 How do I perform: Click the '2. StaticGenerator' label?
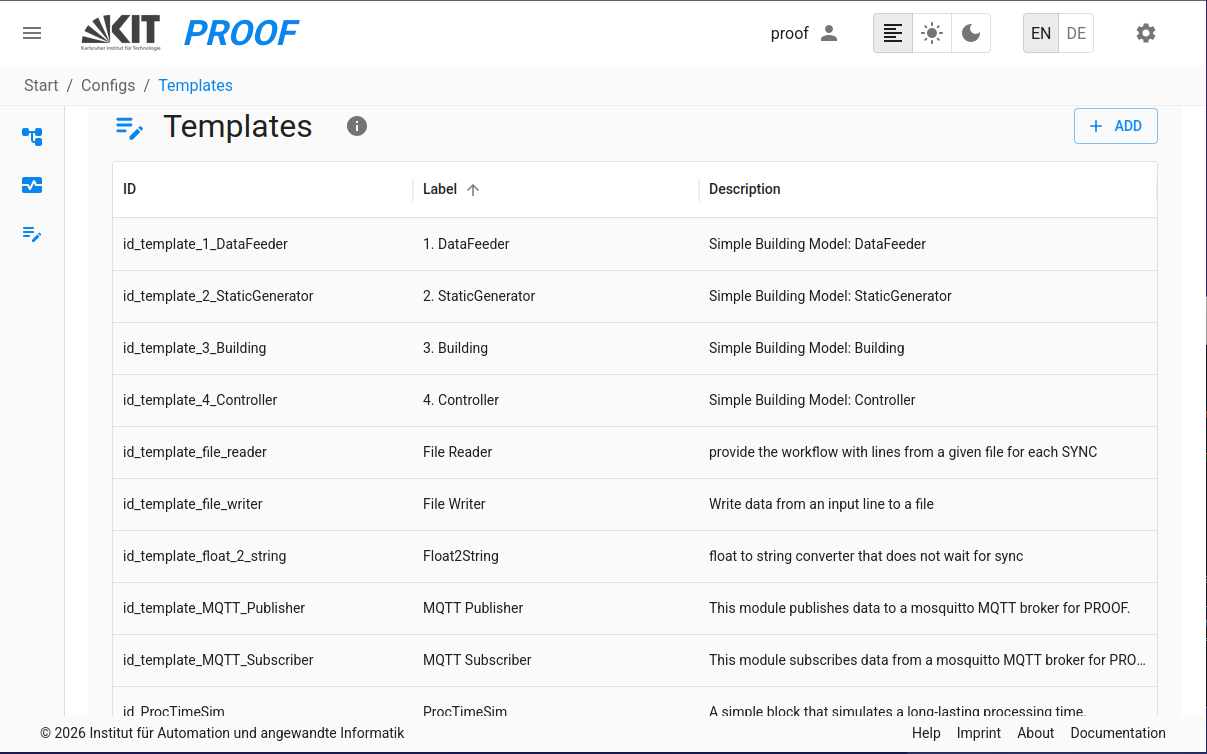479,296
